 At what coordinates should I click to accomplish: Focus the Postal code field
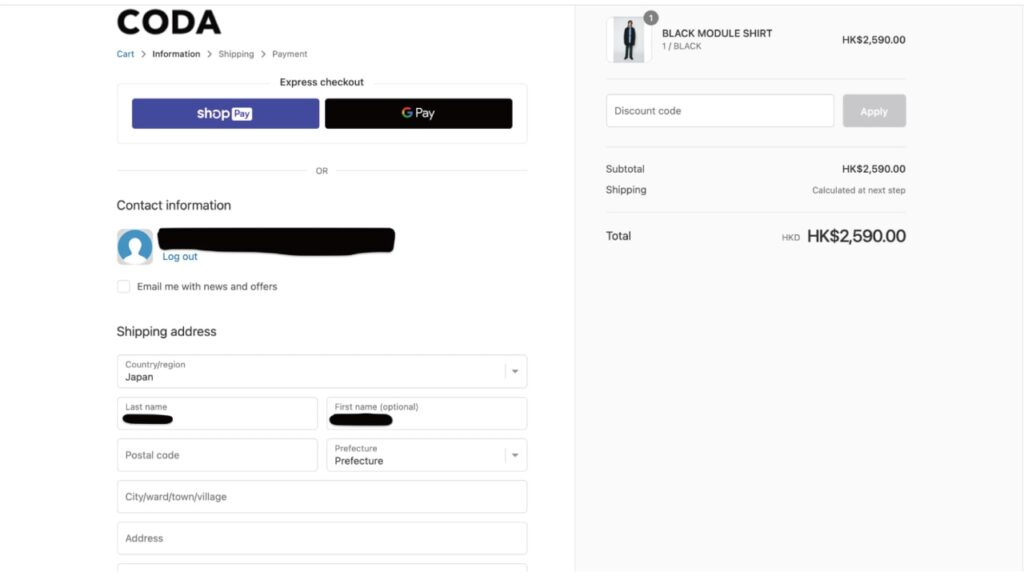217,455
